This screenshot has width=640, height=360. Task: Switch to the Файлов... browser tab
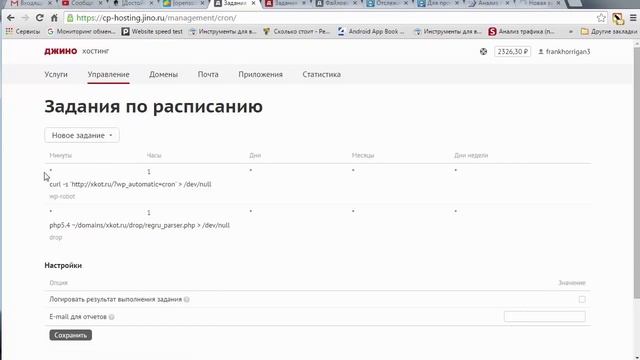pos(336,3)
